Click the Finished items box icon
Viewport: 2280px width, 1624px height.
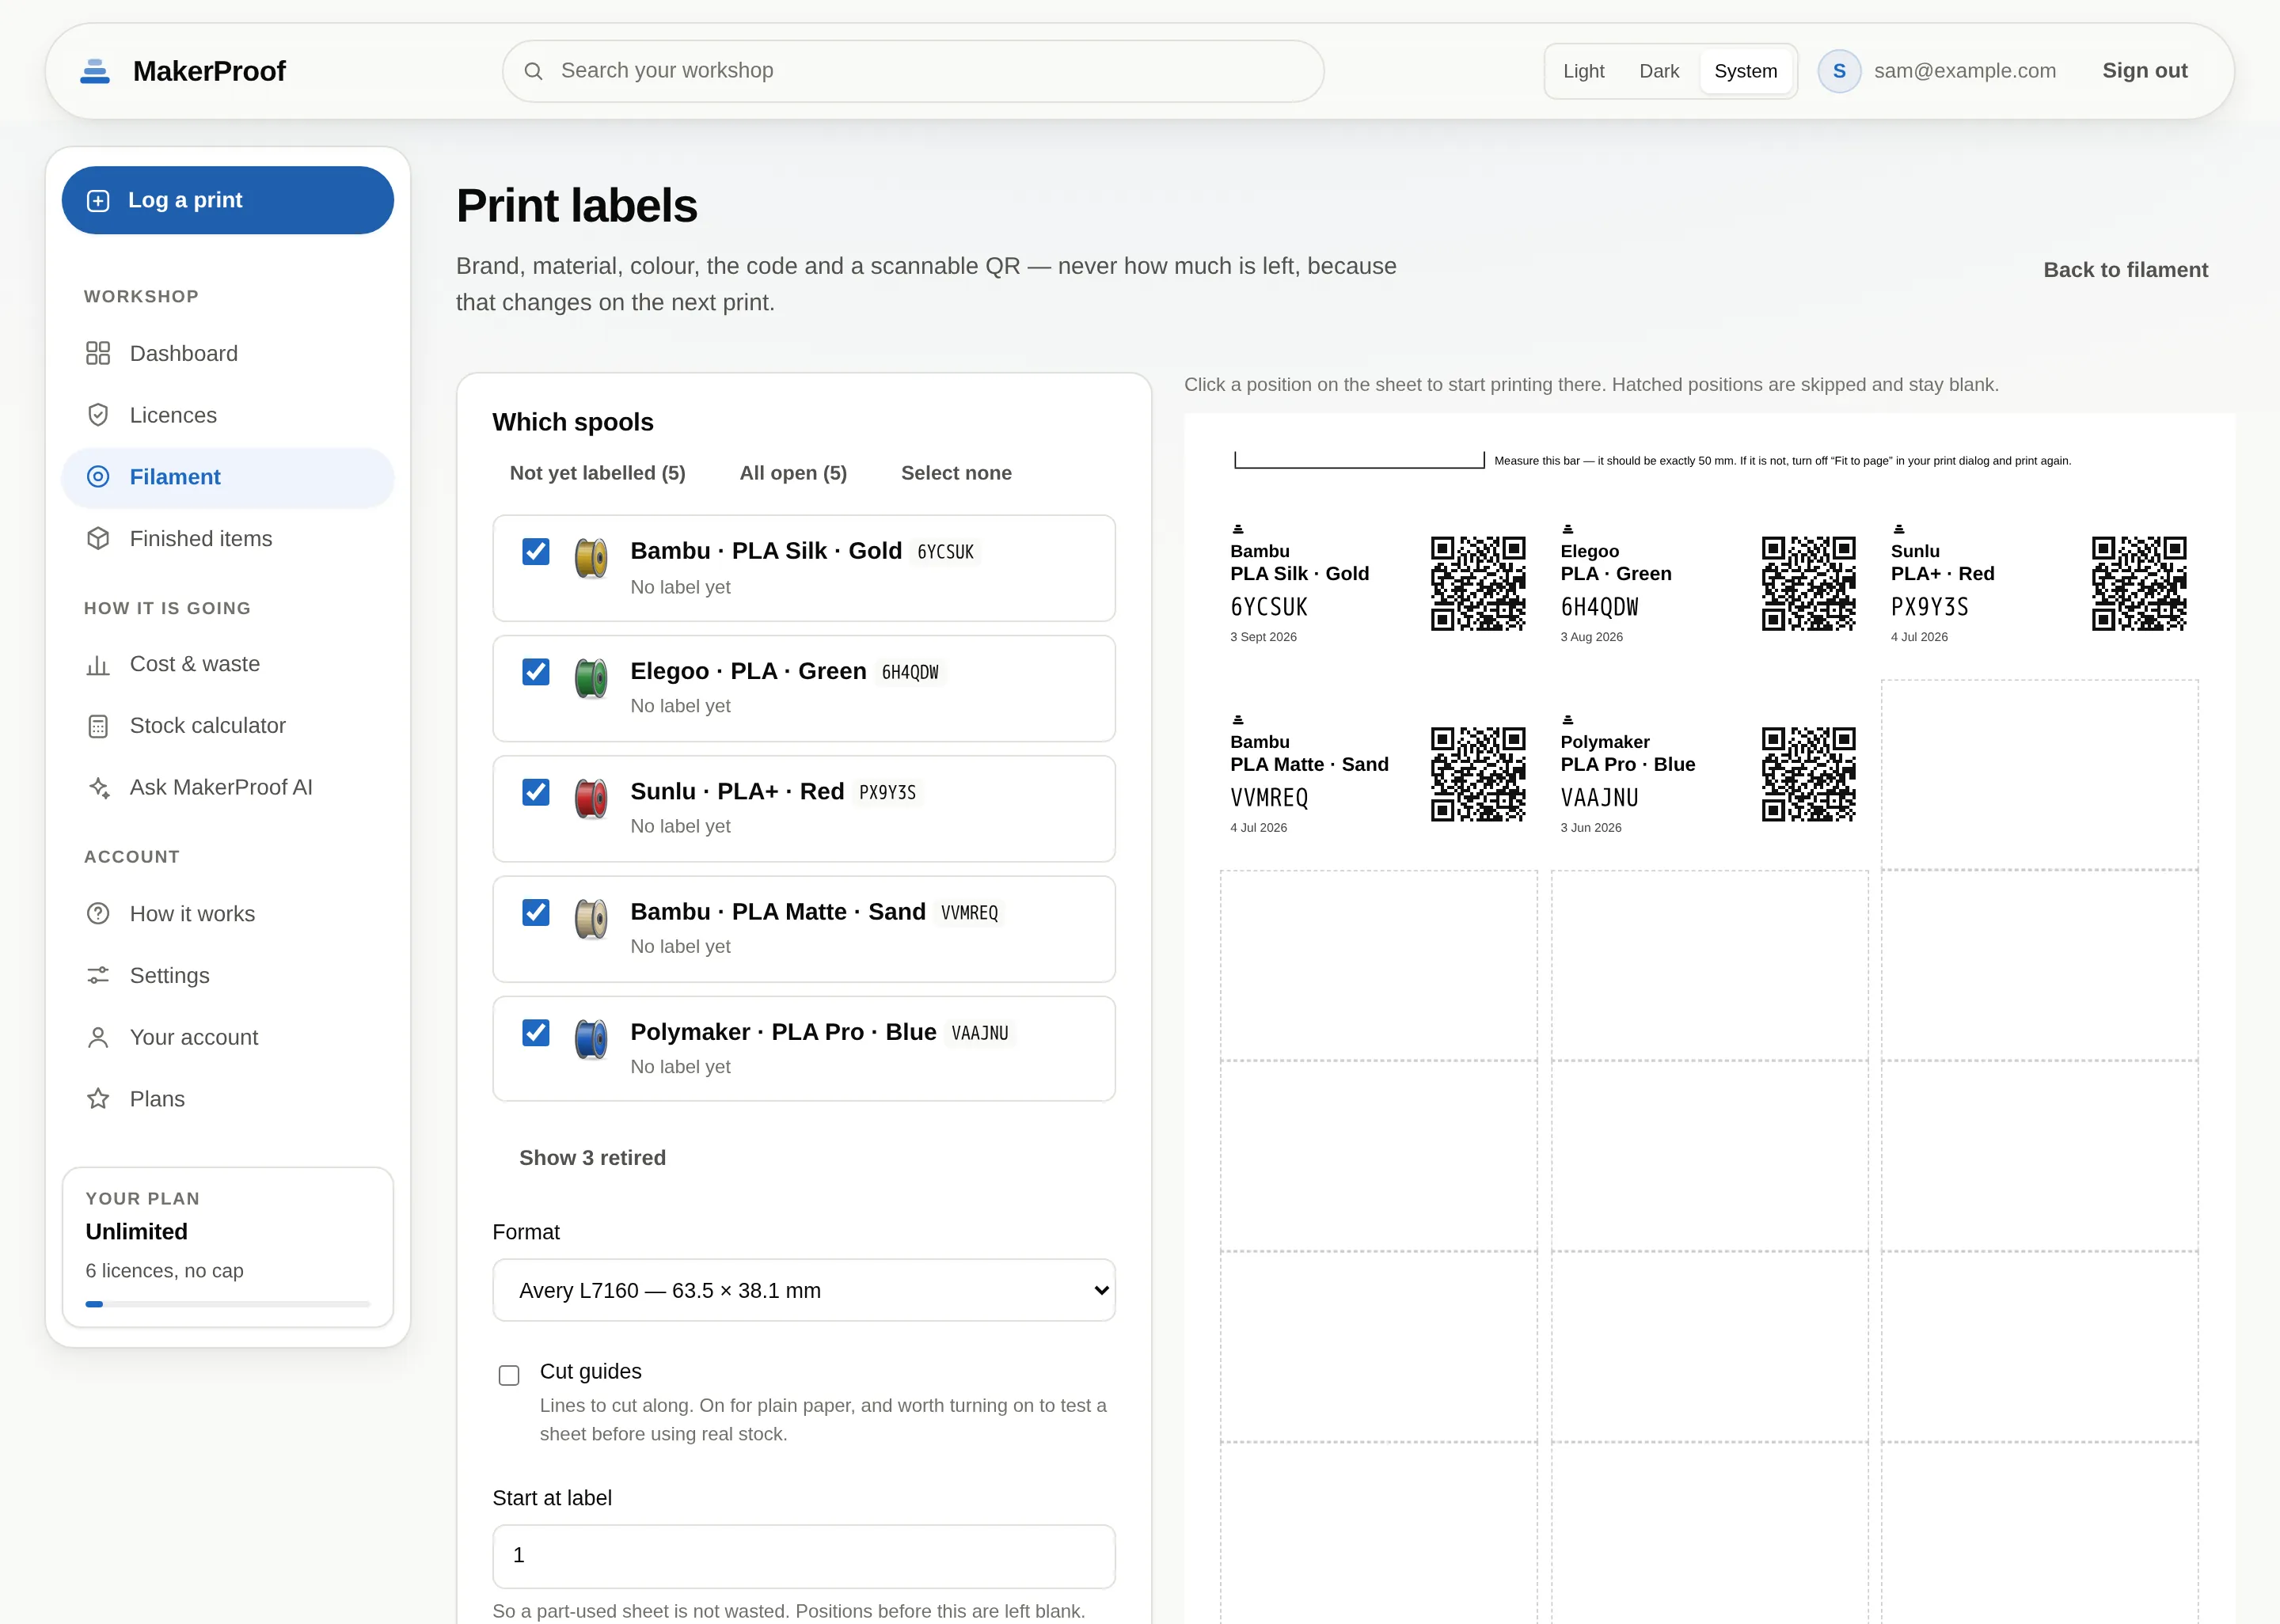[98, 538]
